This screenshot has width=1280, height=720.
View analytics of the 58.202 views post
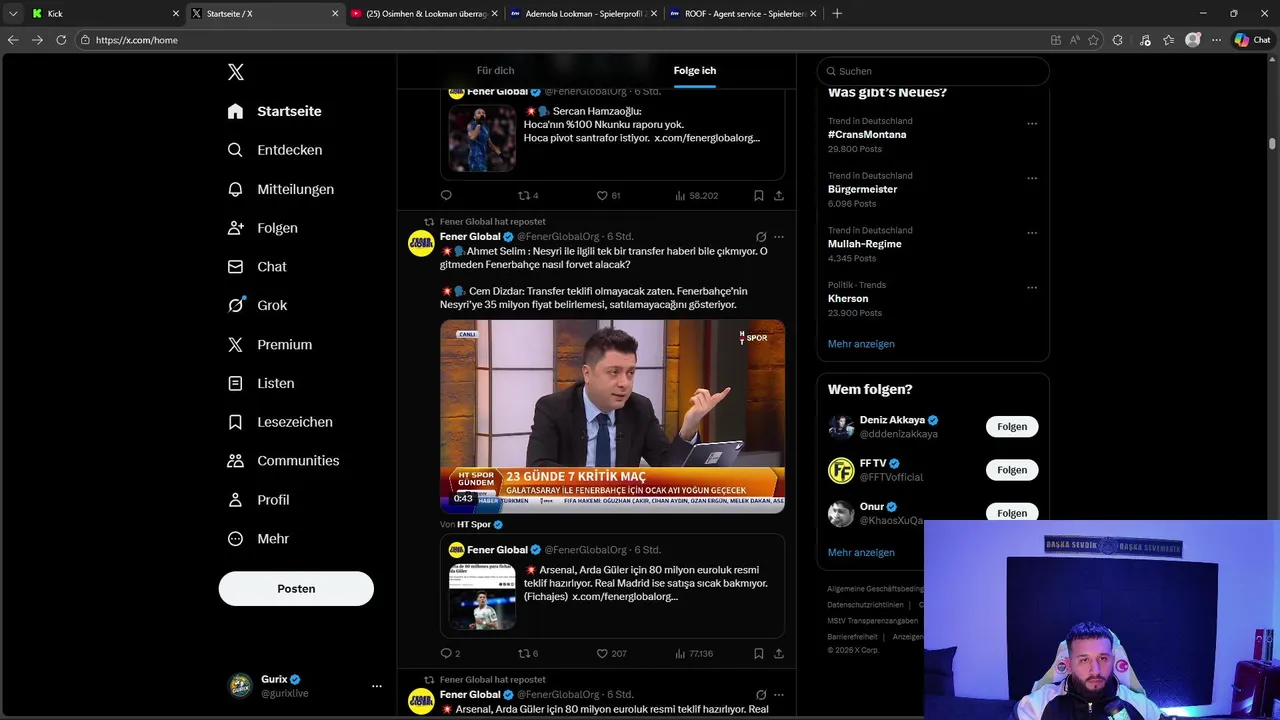coord(696,195)
